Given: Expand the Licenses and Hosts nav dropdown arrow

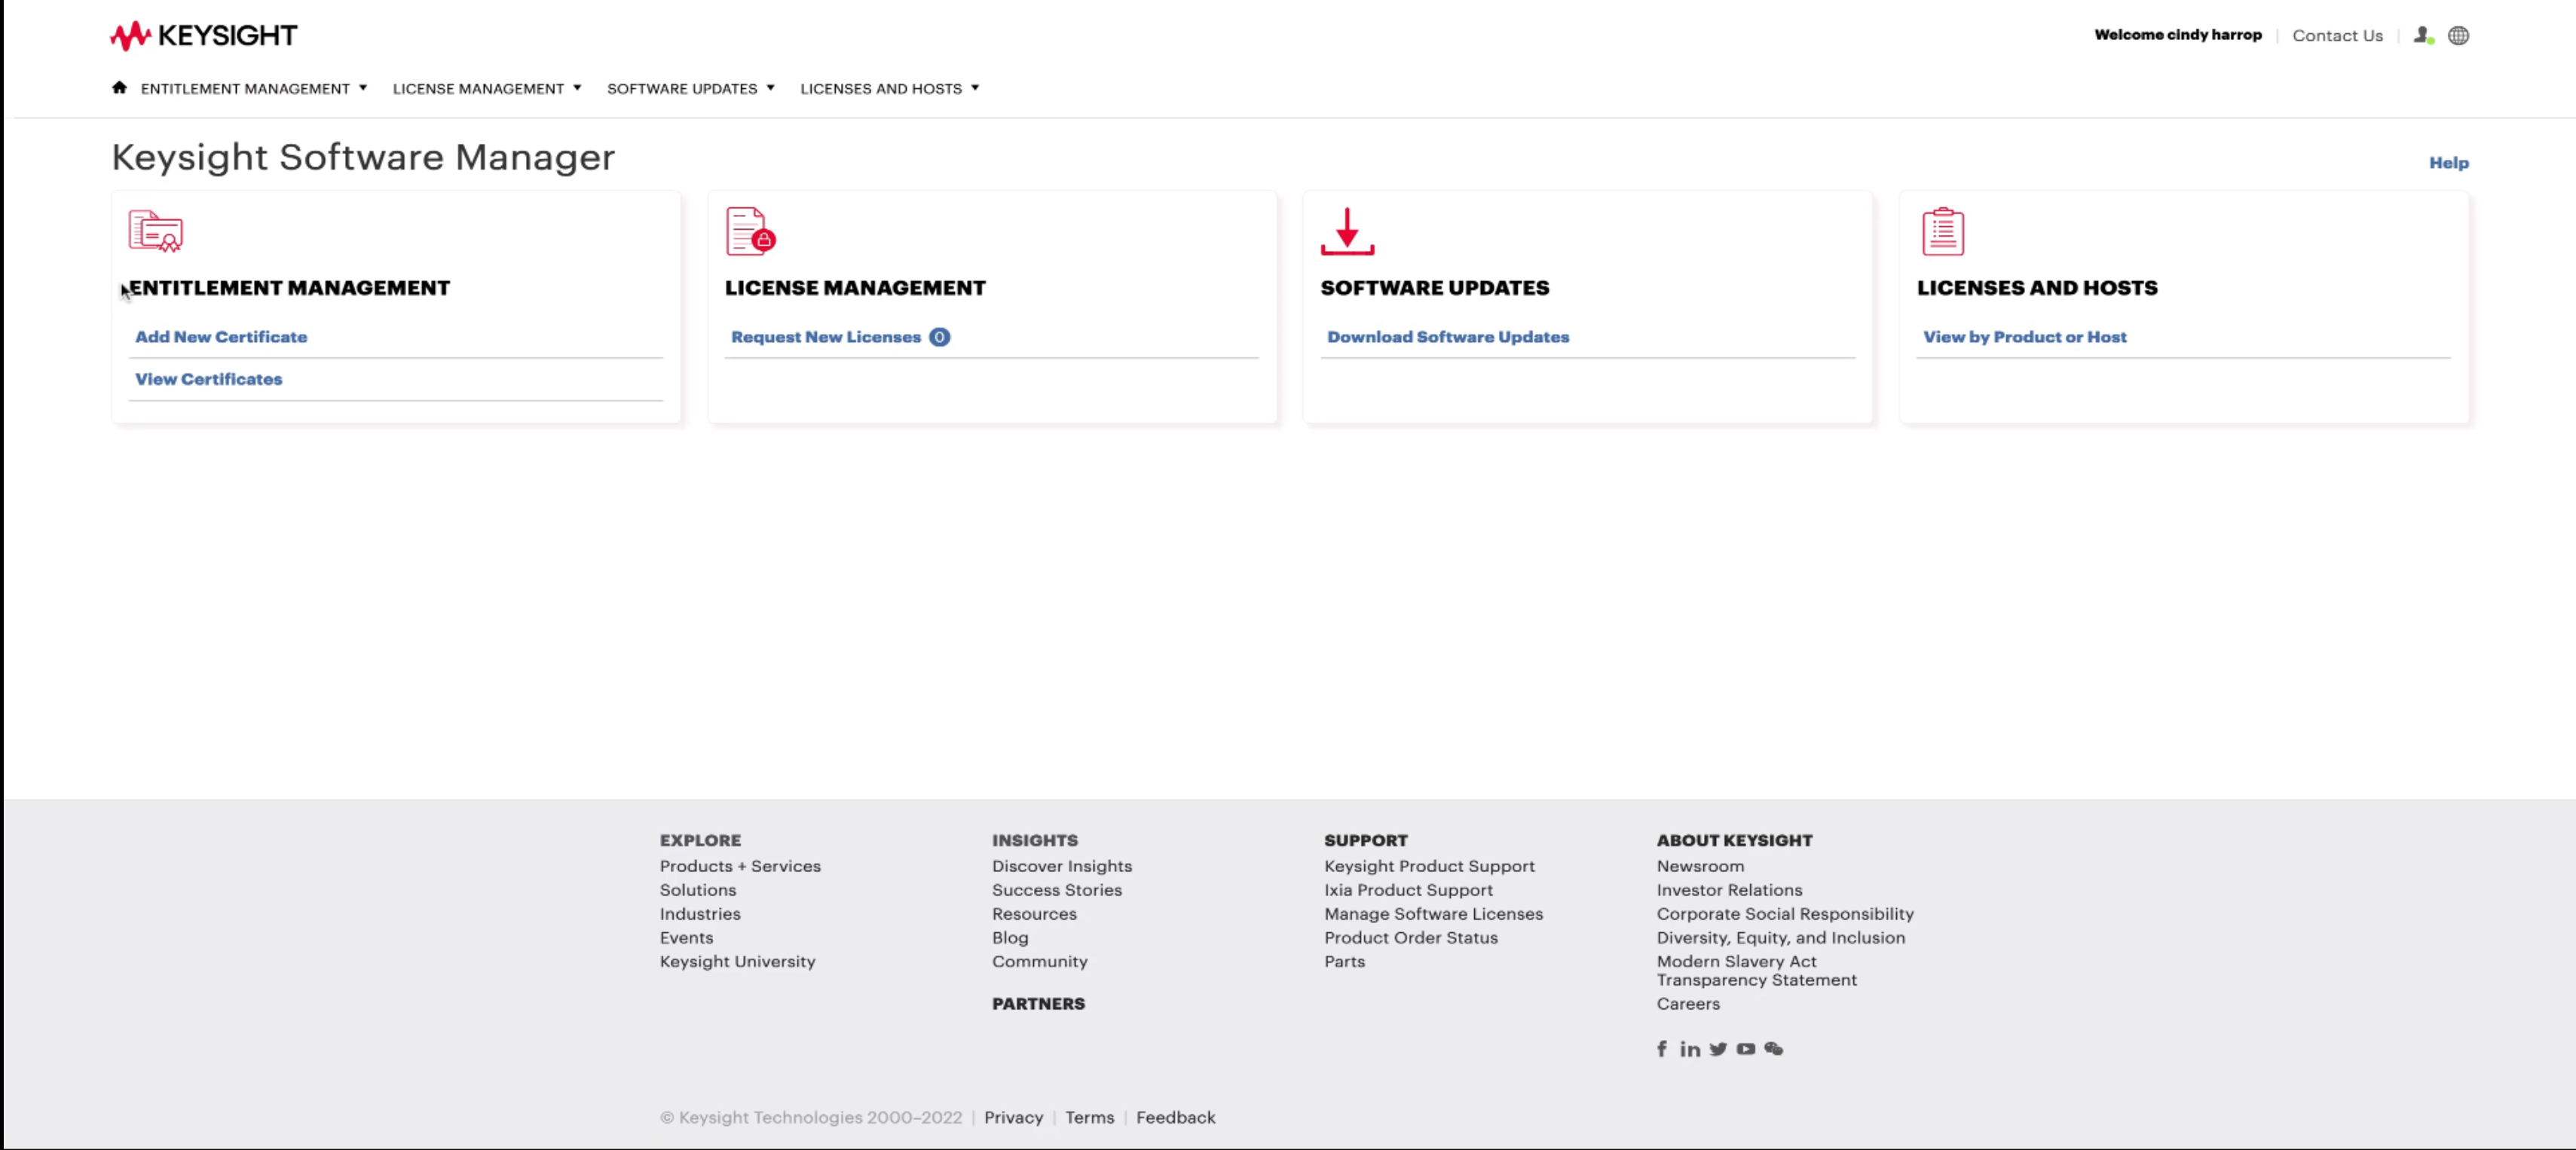Looking at the screenshot, I should (x=975, y=88).
